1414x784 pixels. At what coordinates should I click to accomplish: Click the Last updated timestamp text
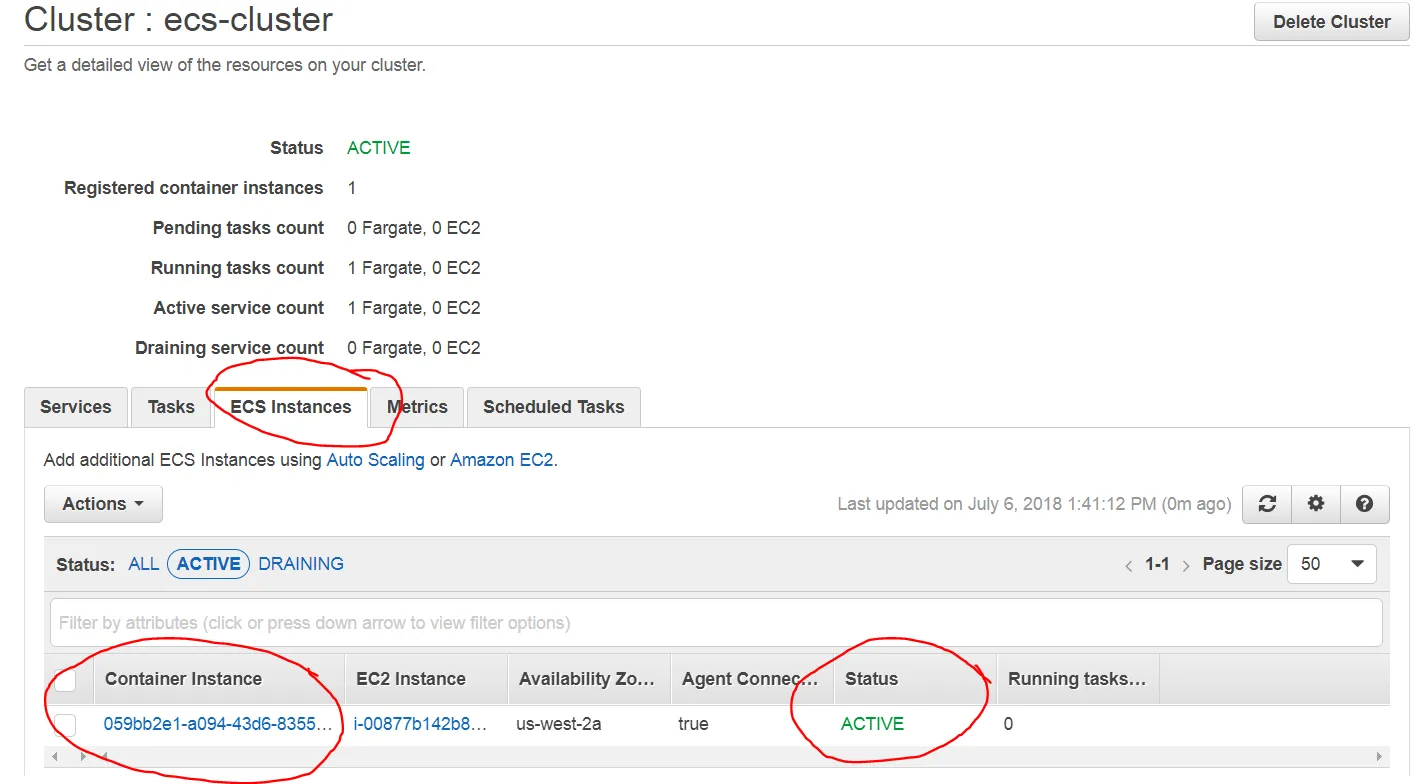pyautogui.click(x=1034, y=504)
